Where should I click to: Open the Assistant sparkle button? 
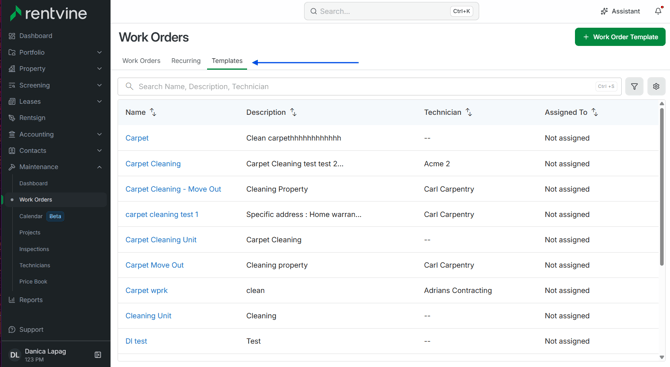620,11
